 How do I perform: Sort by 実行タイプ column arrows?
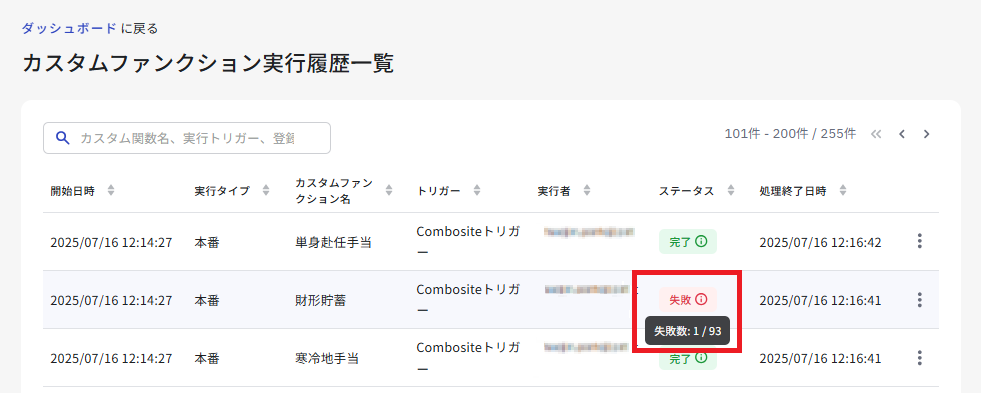[266, 191]
